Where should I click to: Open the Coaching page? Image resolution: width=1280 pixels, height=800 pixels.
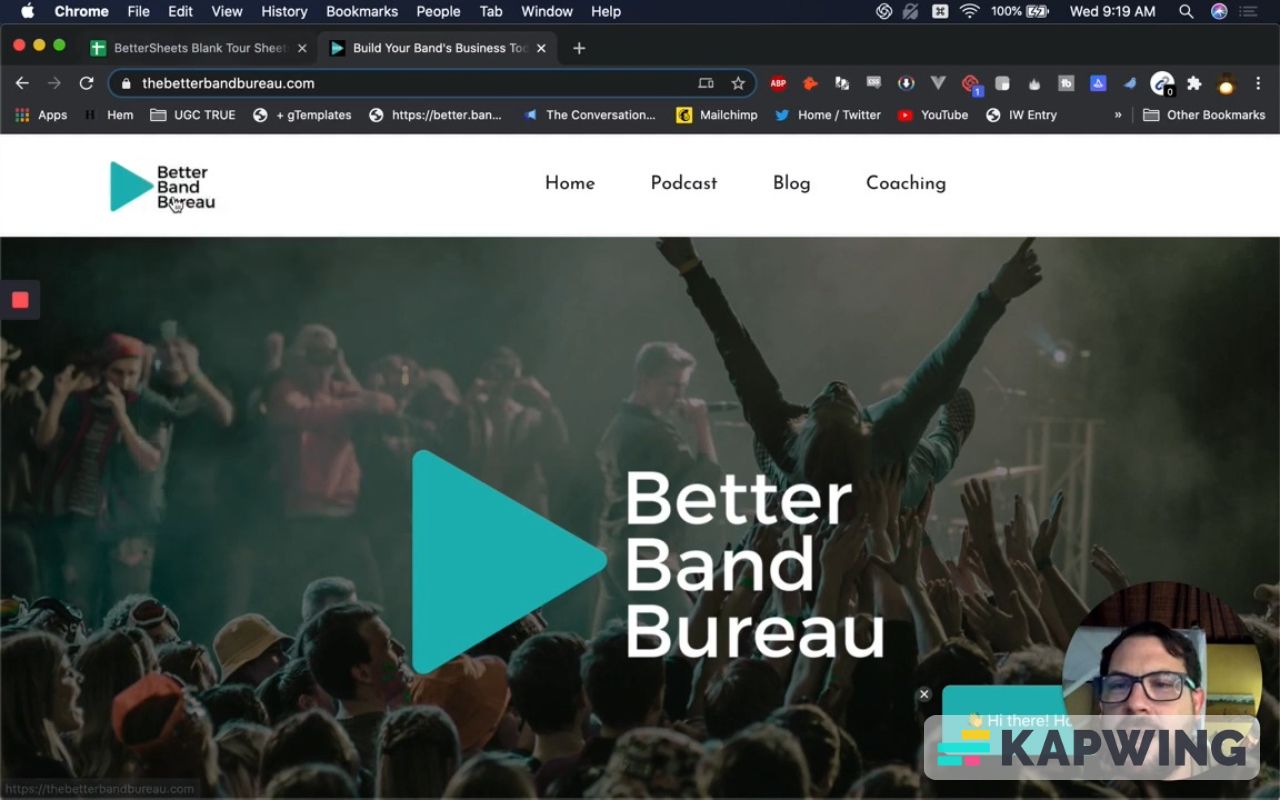pyautogui.click(x=906, y=183)
